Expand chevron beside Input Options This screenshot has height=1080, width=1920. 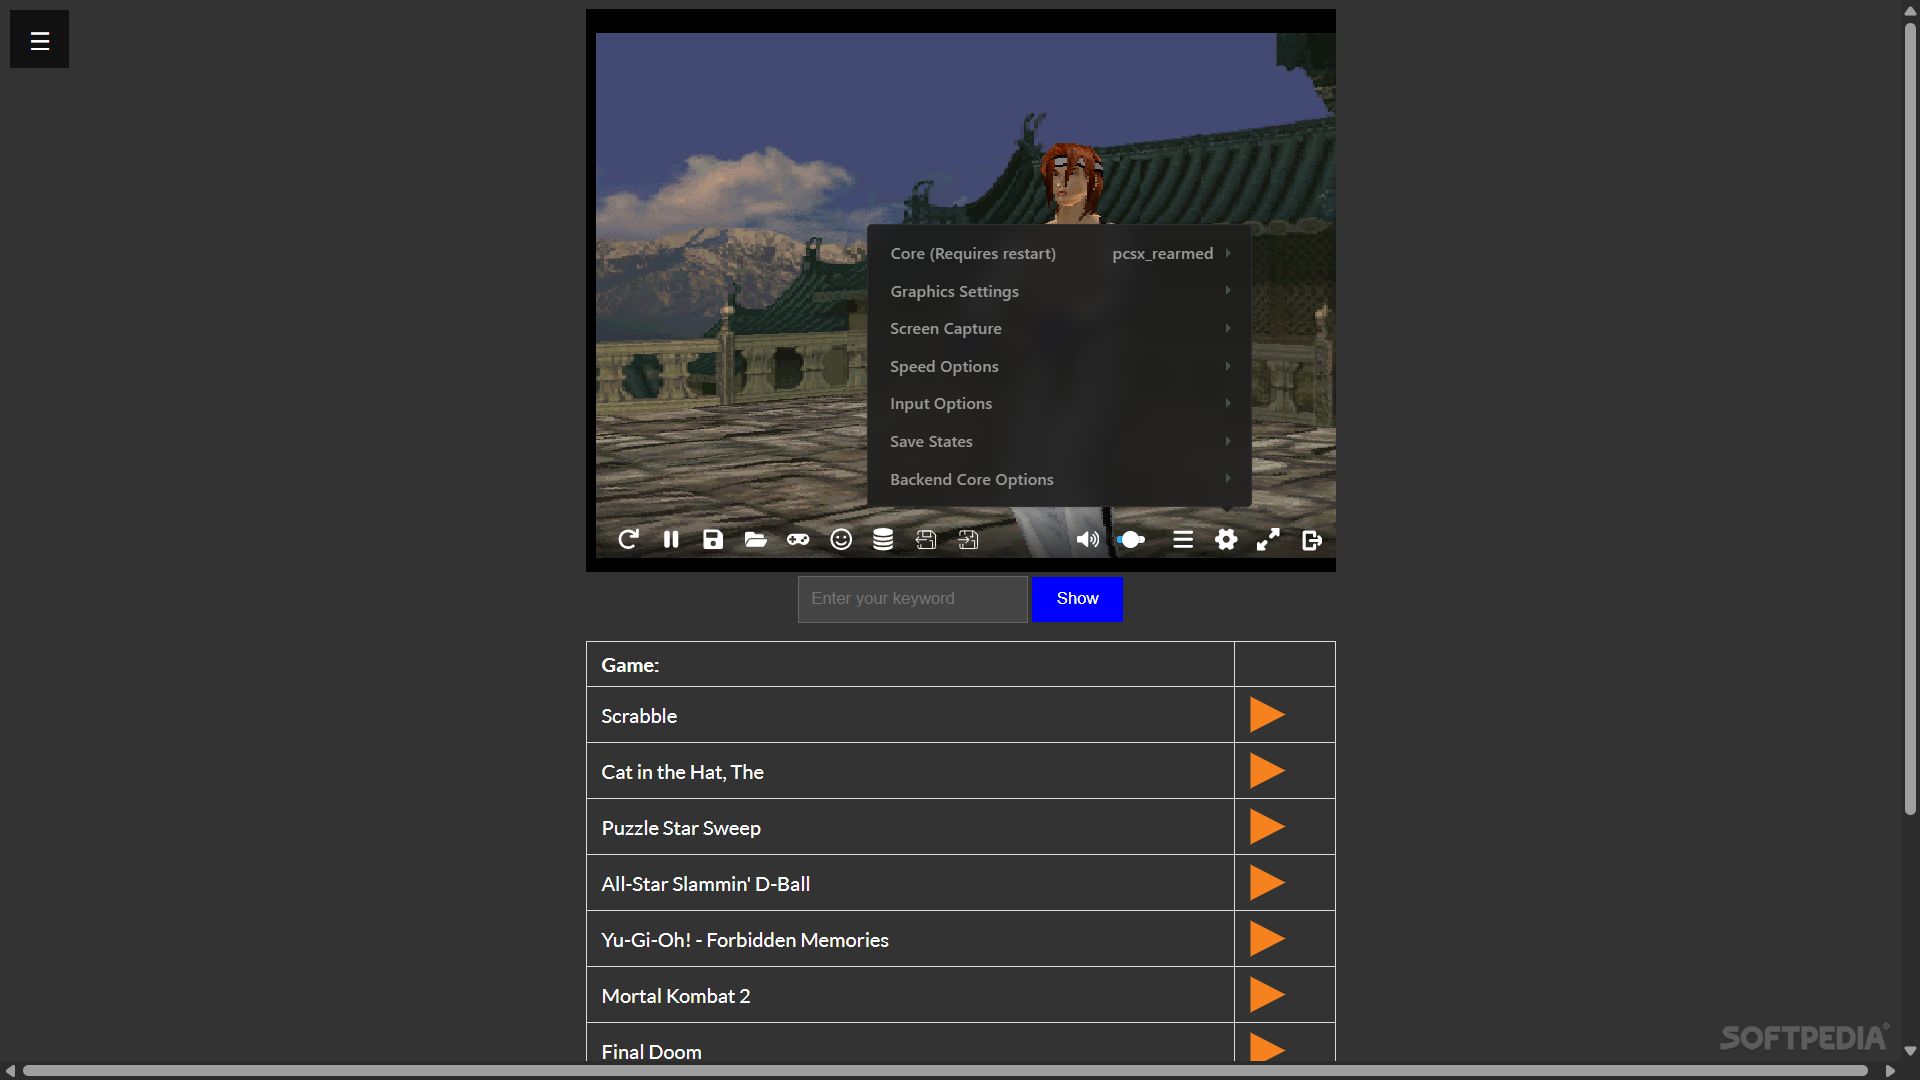point(1228,403)
